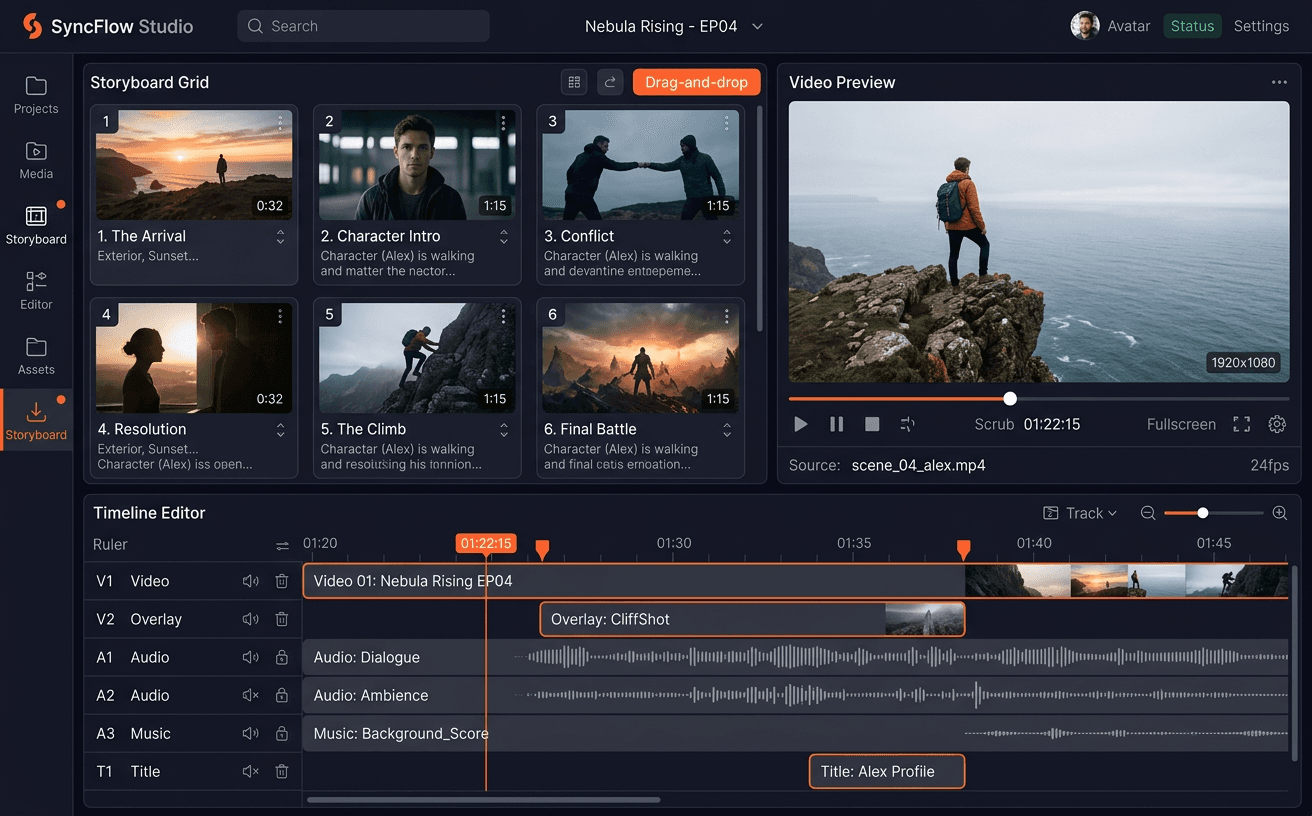The height and width of the screenshot is (816, 1312).
Task: Click the grid view icon in Storyboard Grid
Action: click(574, 82)
